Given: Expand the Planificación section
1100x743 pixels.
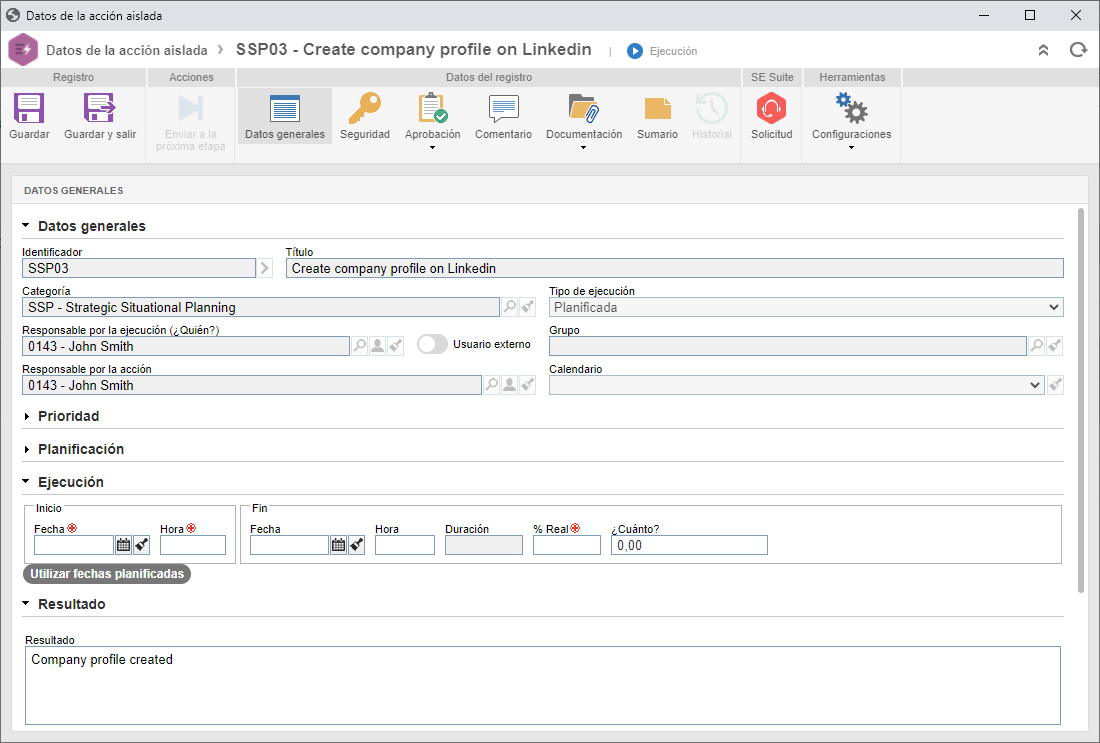Looking at the screenshot, I should click(27, 450).
